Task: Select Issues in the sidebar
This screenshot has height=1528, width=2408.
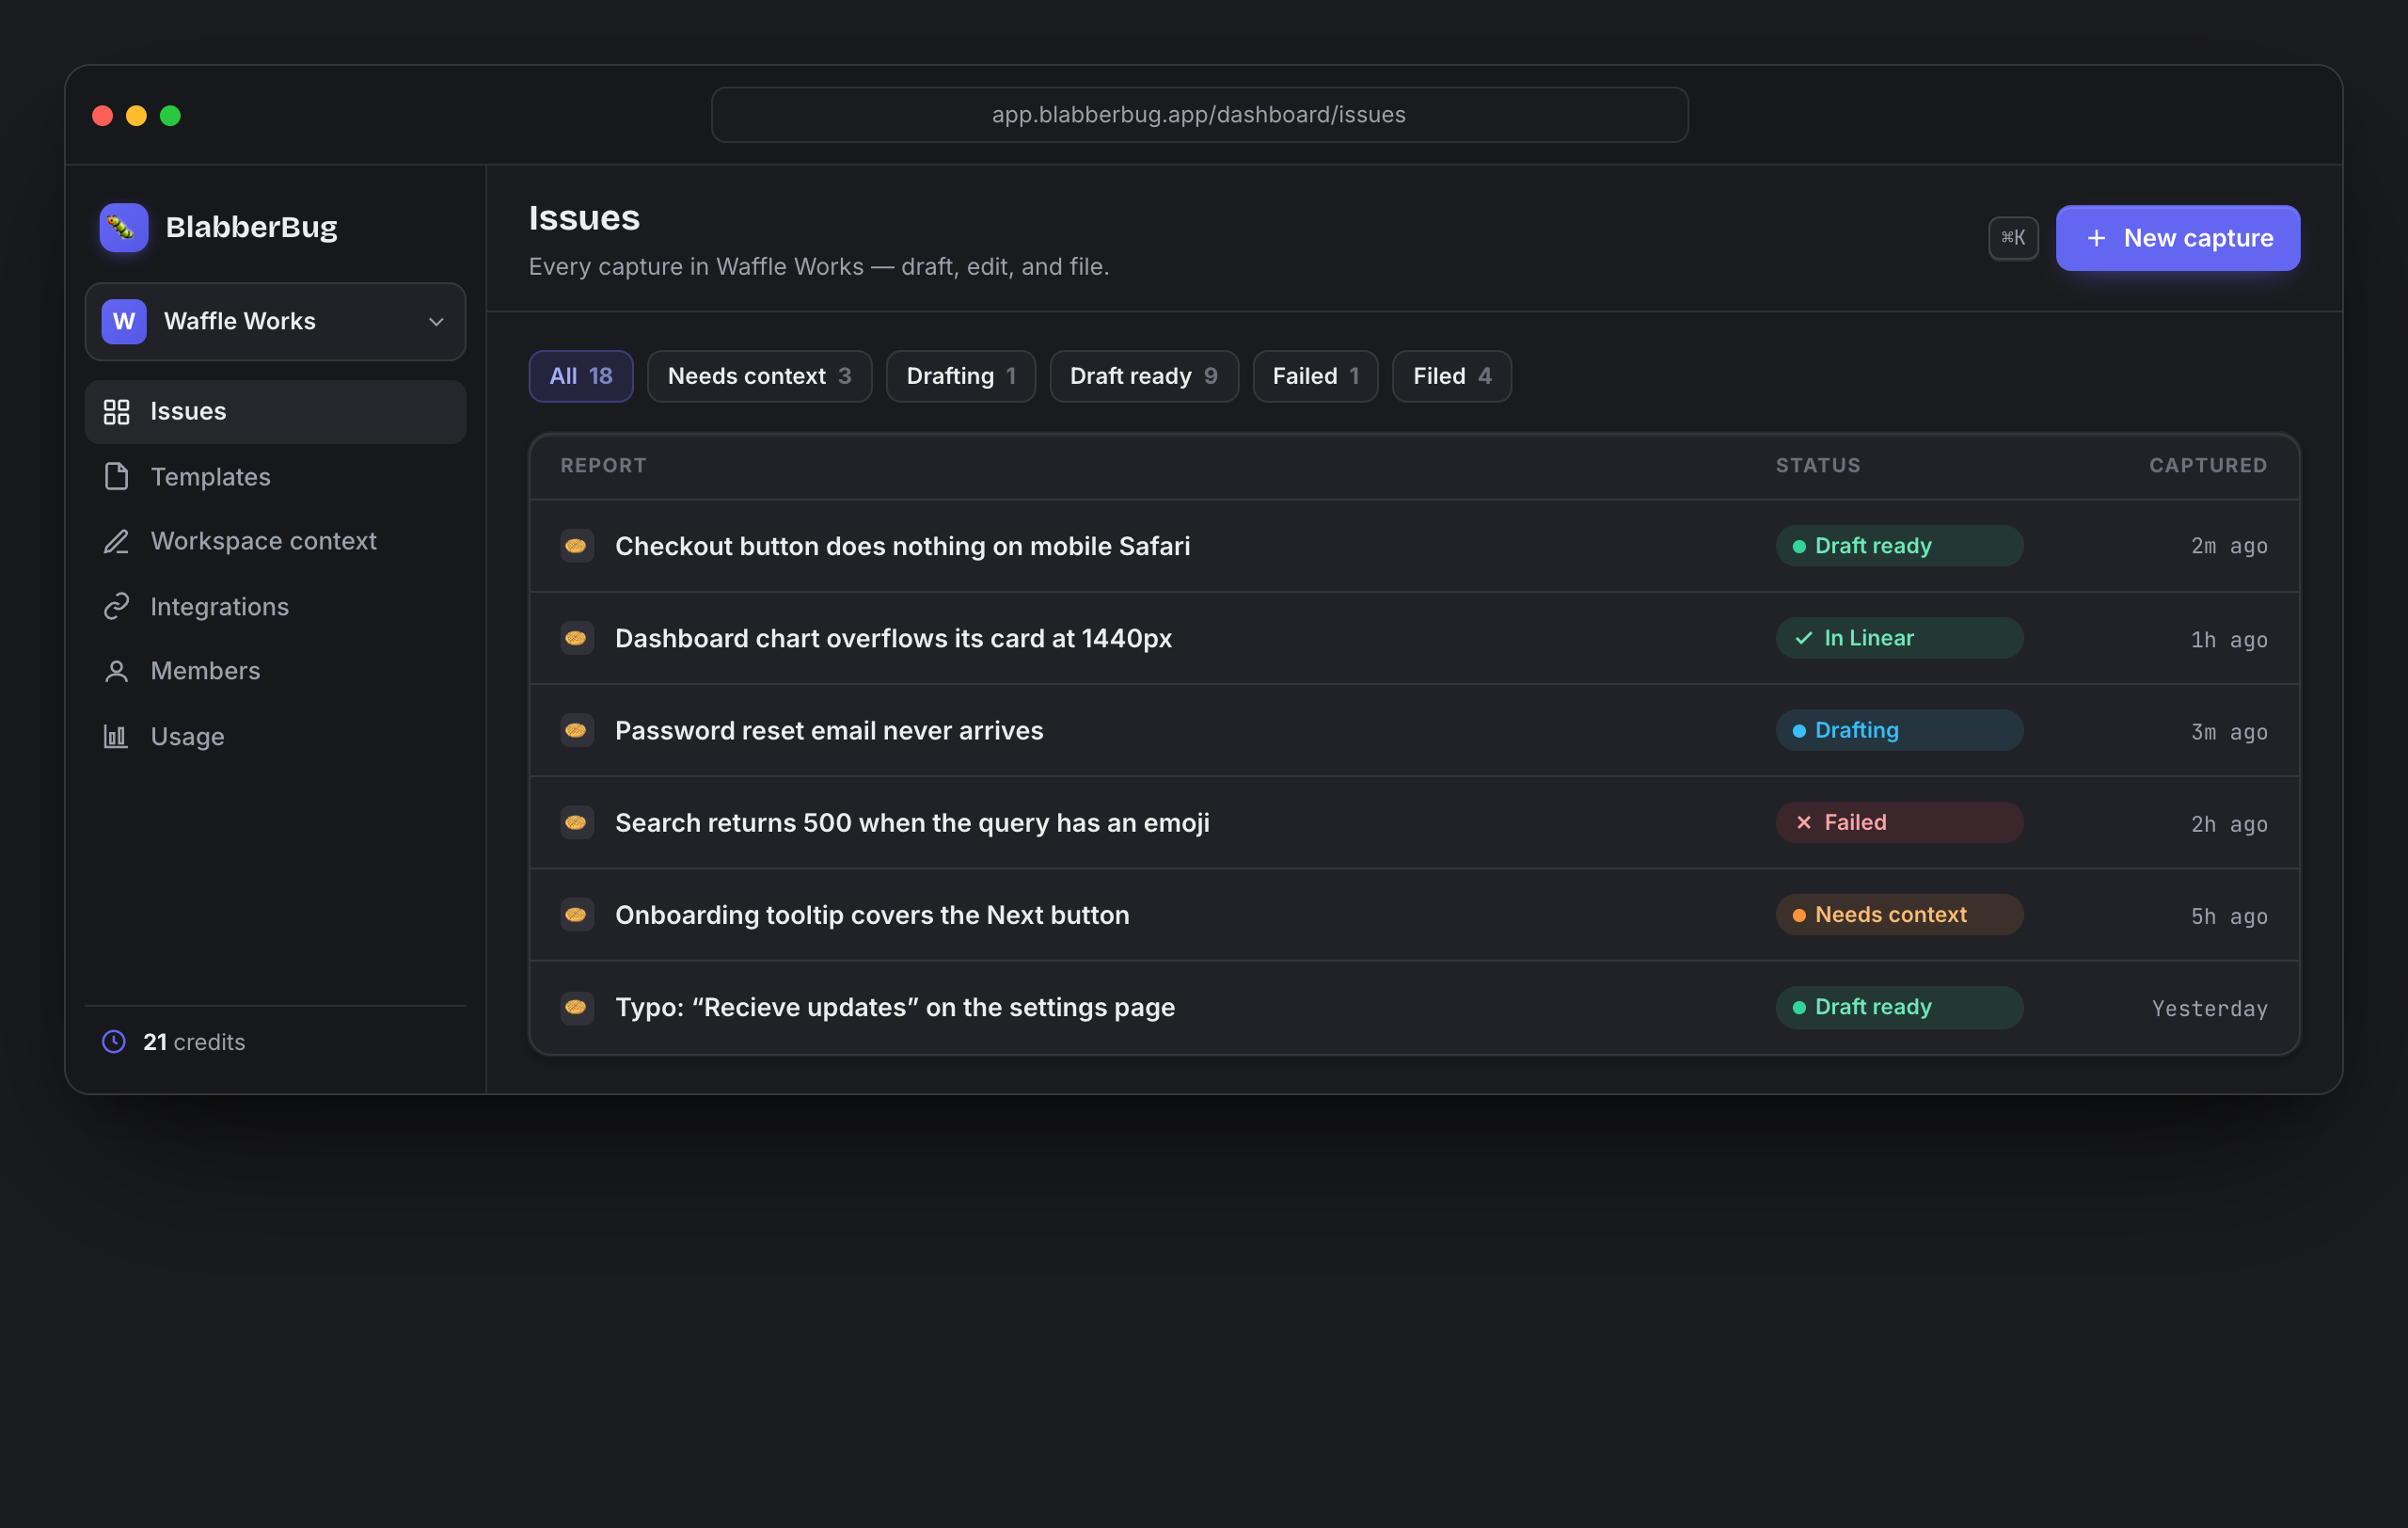Action: coord(275,411)
